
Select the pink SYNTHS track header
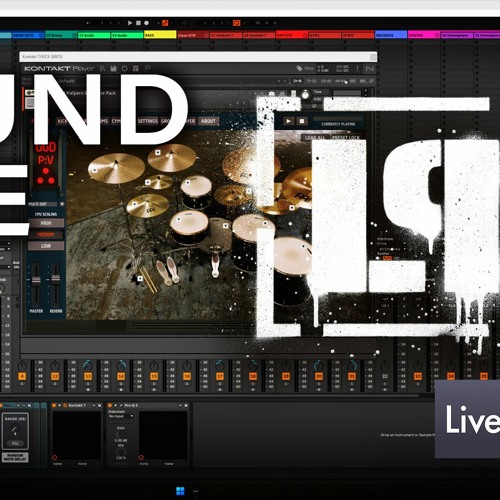(x=424, y=35)
